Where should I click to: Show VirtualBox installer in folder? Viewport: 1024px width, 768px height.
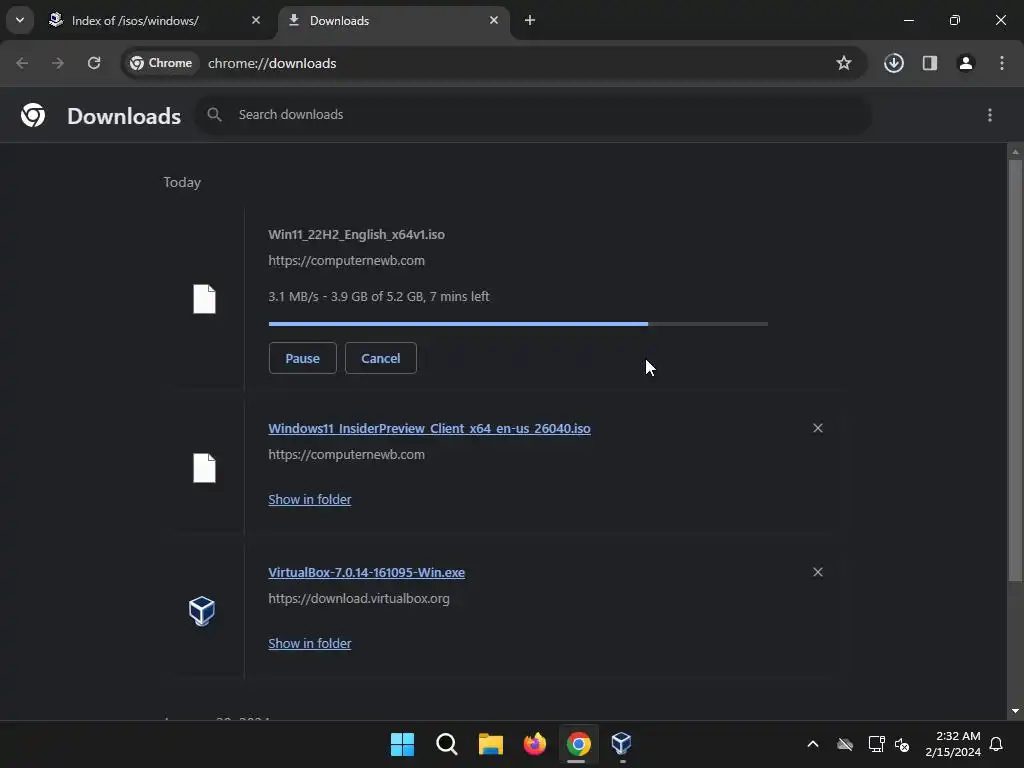[x=310, y=643]
